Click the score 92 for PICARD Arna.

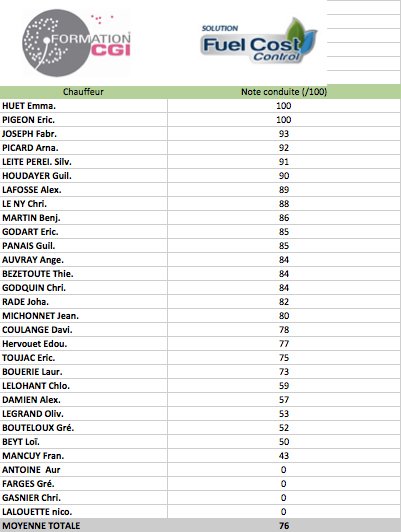pyautogui.click(x=284, y=148)
